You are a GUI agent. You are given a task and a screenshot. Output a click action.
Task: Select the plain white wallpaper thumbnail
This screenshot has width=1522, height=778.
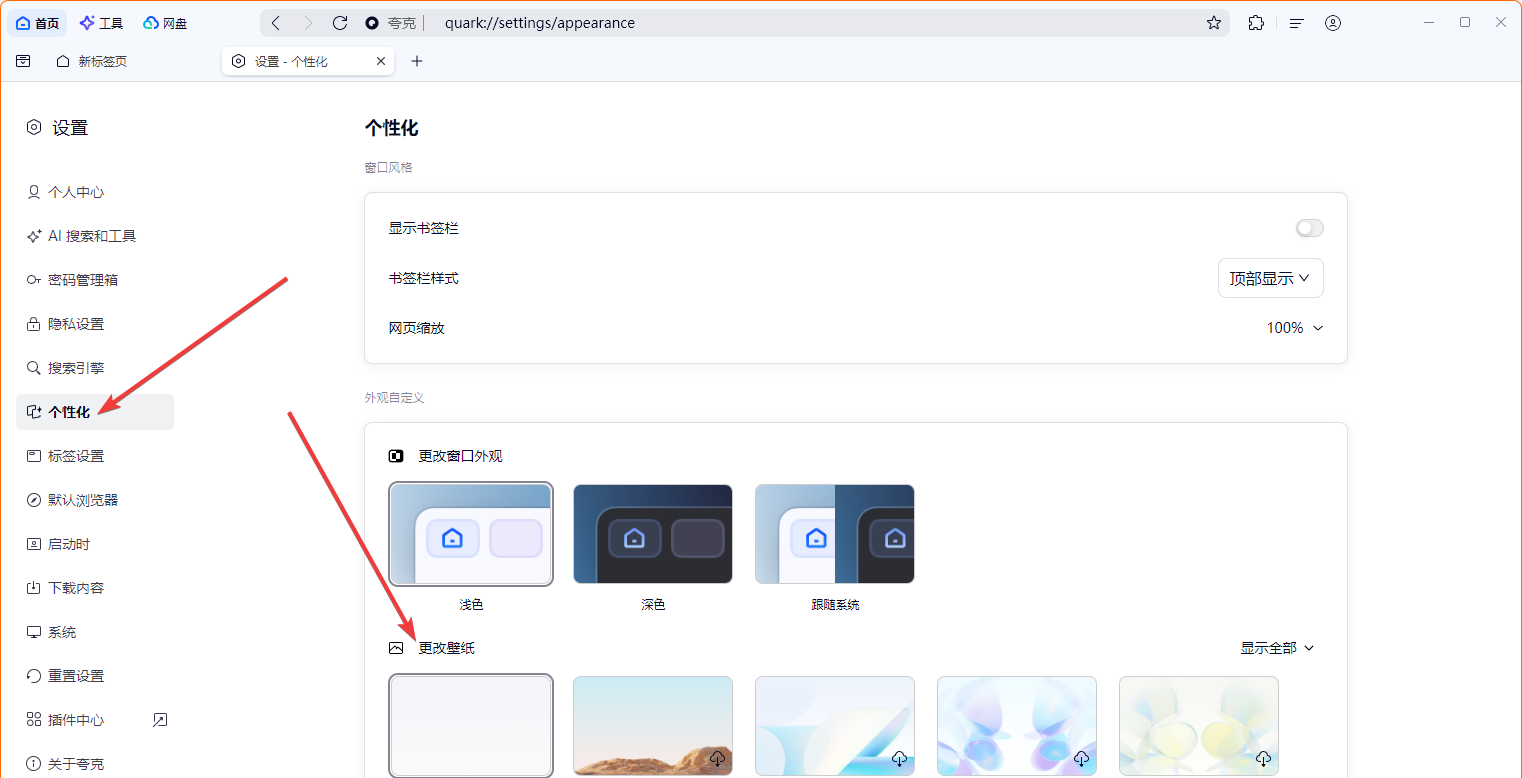pos(471,726)
